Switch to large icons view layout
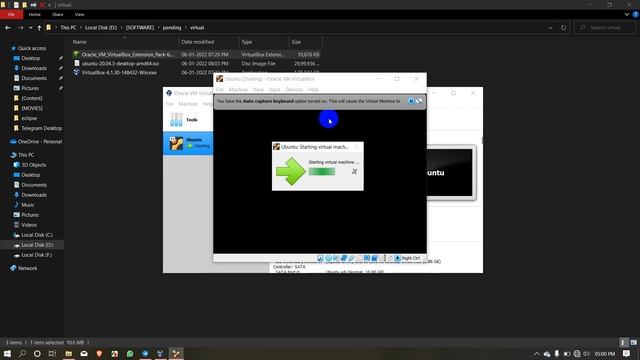This screenshot has width=640, height=360. [x=633, y=342]
